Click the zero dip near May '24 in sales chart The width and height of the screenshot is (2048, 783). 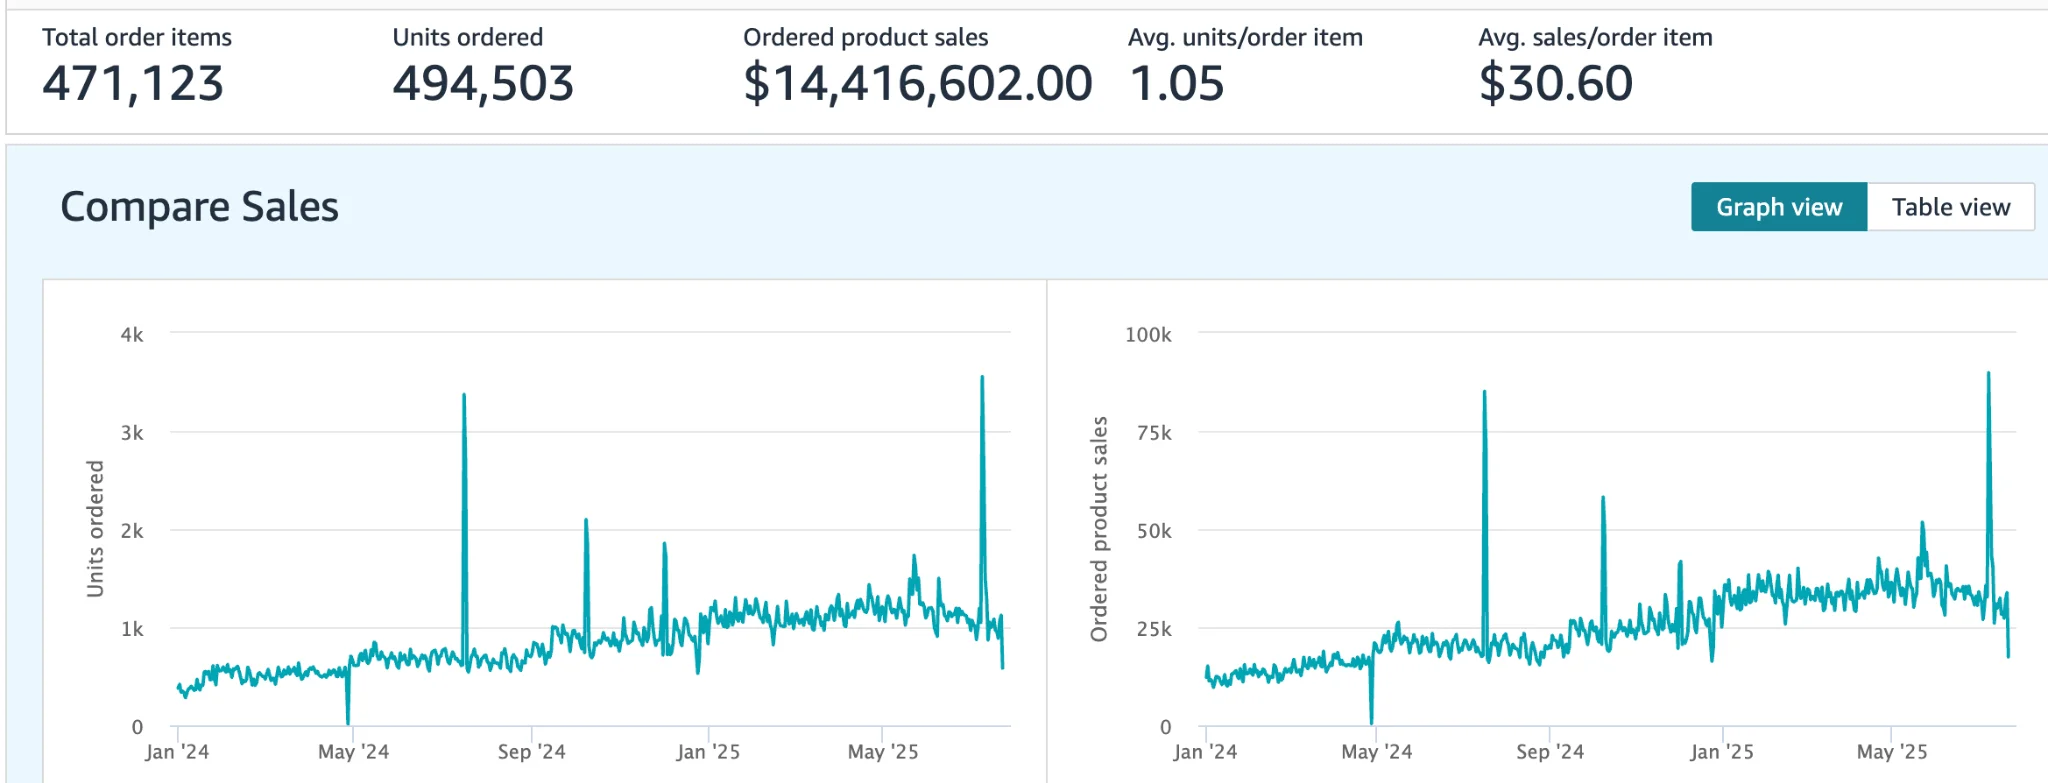tap(1371, 720)
